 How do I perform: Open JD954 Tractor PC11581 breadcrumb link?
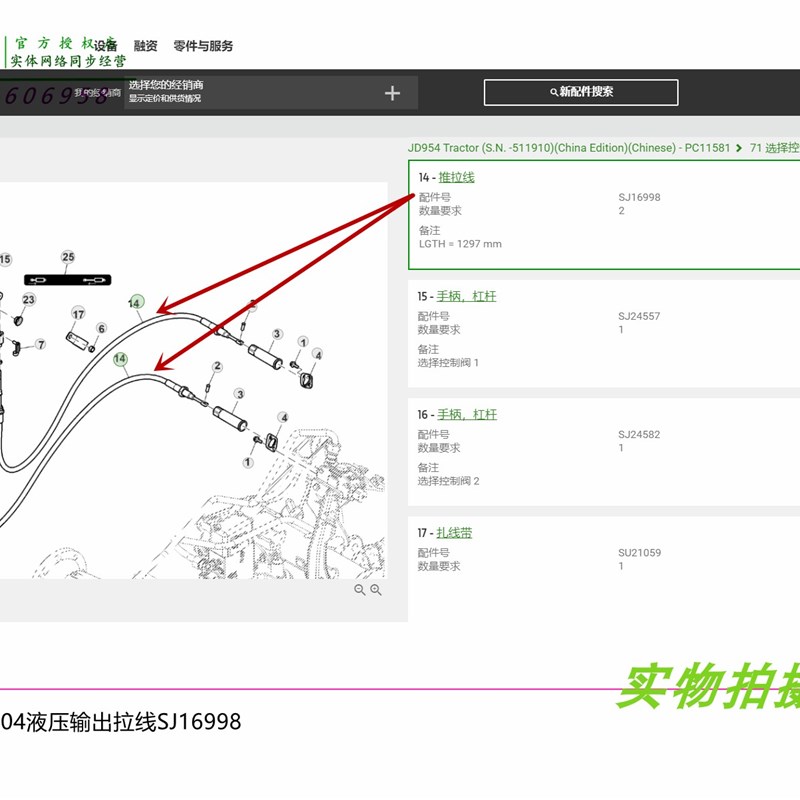click(x=569, y=148)
